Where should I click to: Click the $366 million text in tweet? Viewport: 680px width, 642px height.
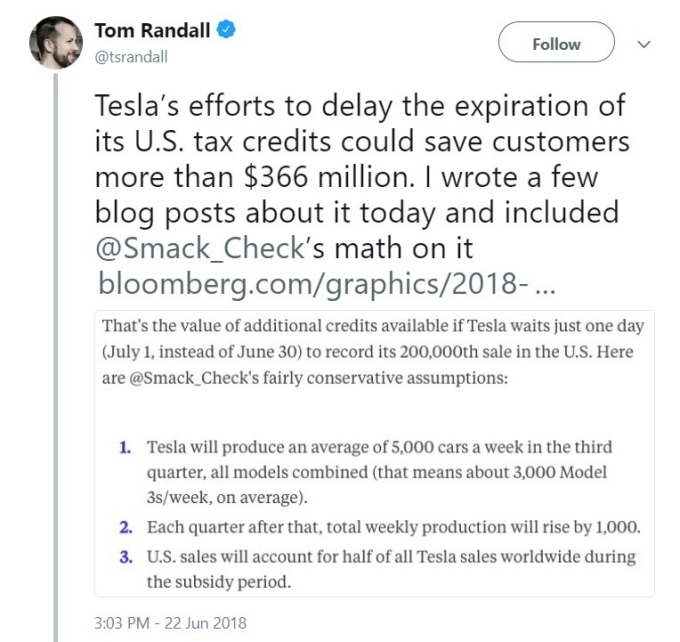click(x=326, y=177)
